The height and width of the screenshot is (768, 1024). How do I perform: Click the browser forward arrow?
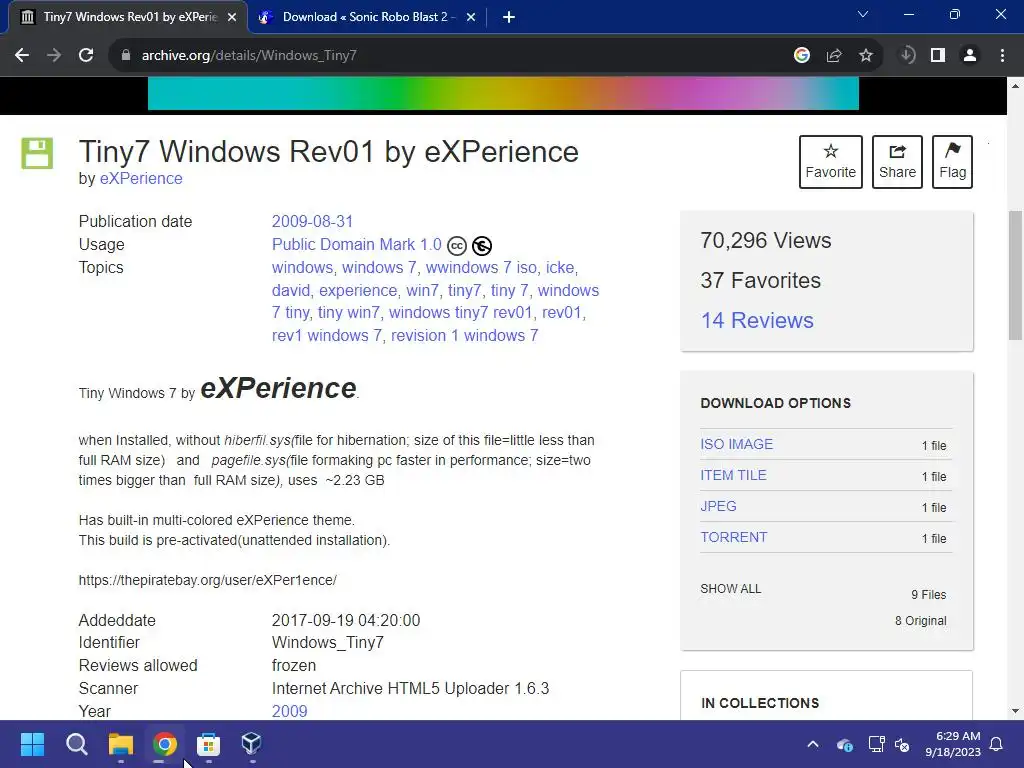54,56
